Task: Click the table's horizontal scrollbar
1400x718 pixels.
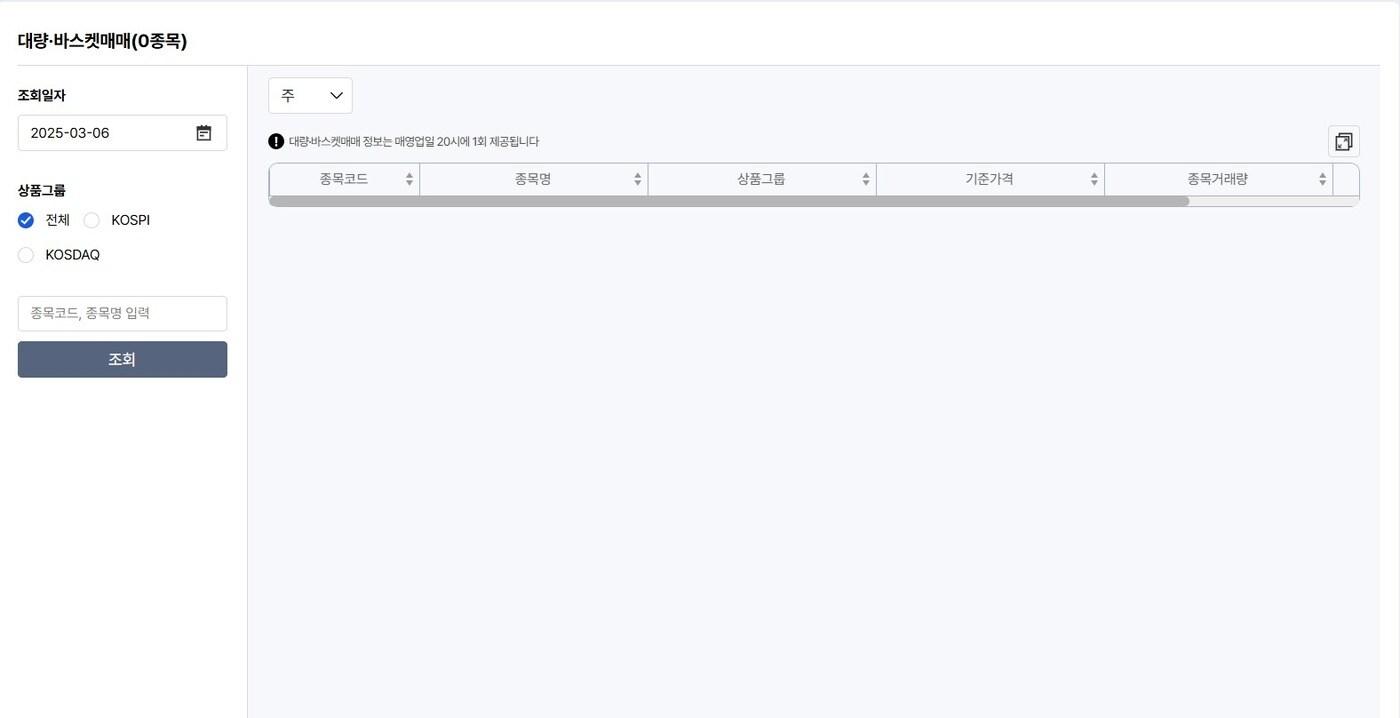Action: tap(730, 200)
